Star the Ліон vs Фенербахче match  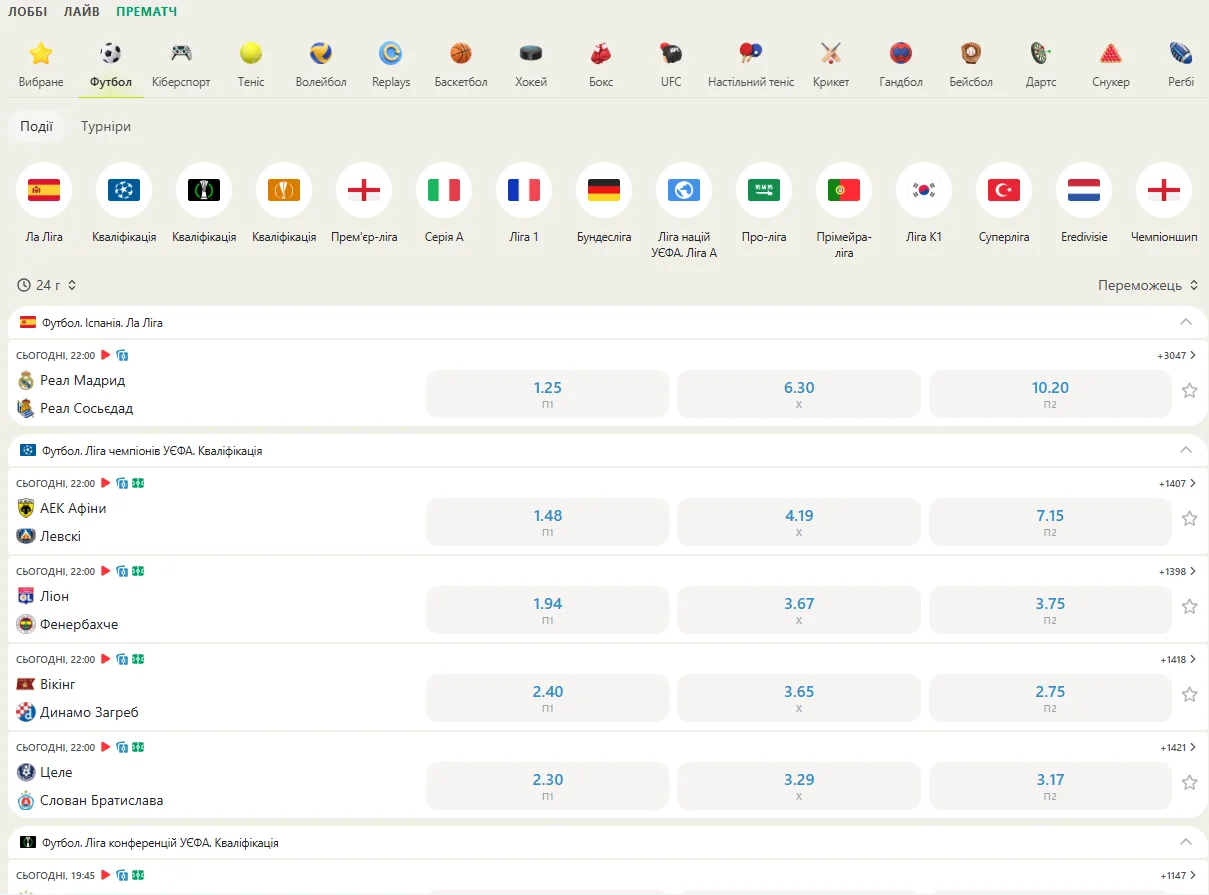(1189, 607)
